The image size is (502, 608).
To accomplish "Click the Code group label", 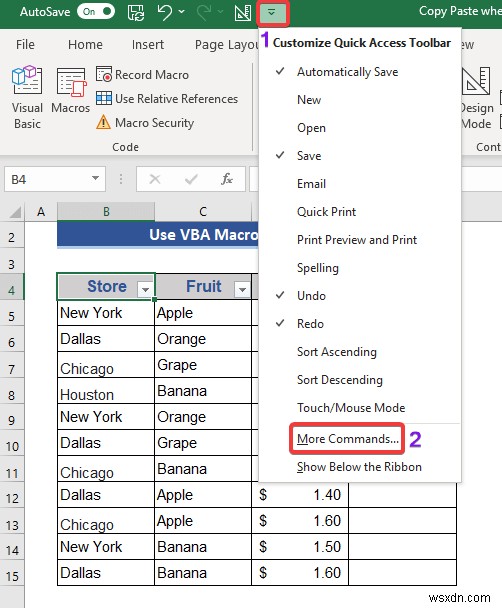I will click(125, 147).
